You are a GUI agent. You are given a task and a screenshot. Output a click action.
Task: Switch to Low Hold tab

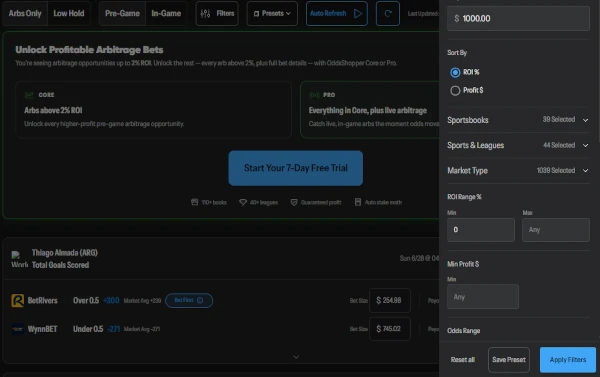coord(68,14)
